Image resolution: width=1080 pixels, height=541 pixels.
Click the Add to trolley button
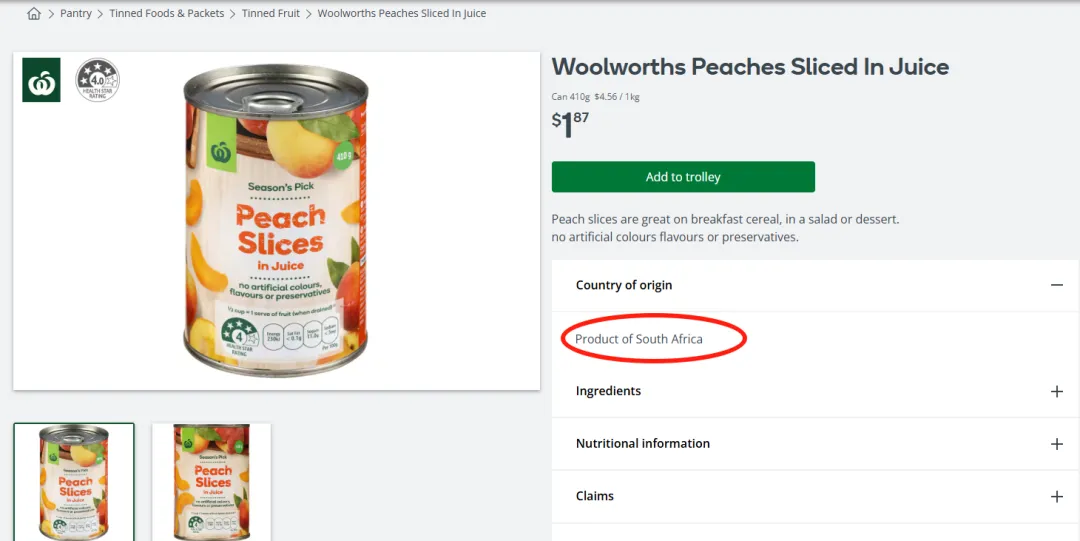click(x=683, y=177)
